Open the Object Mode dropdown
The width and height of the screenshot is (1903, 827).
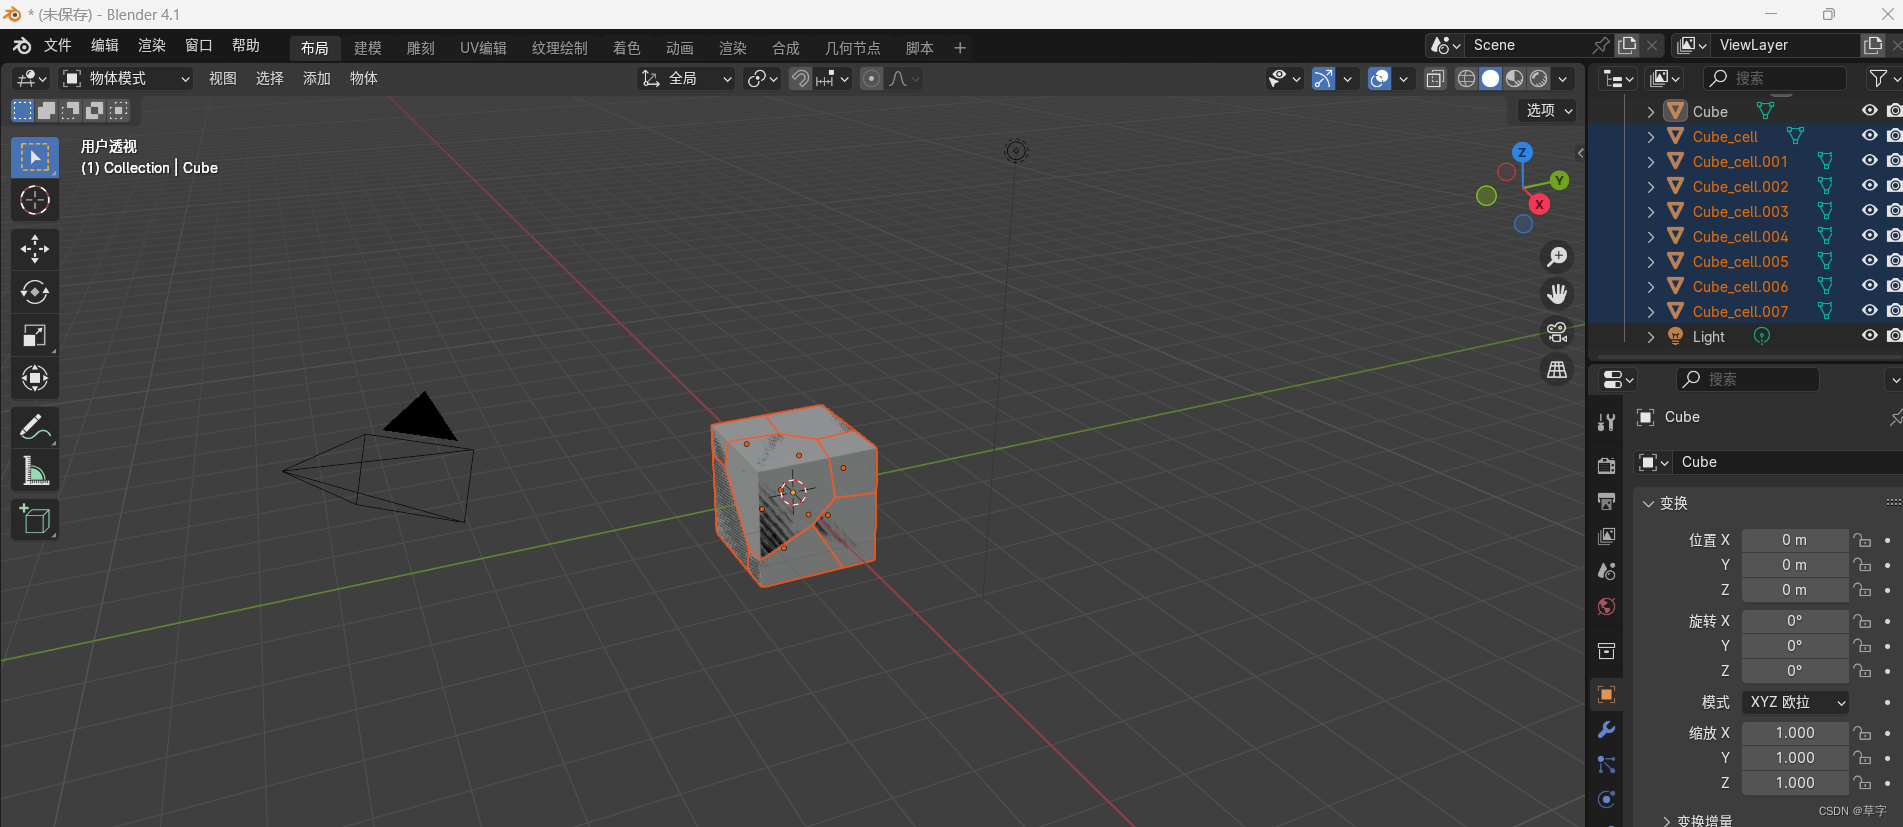click(126, 78)
